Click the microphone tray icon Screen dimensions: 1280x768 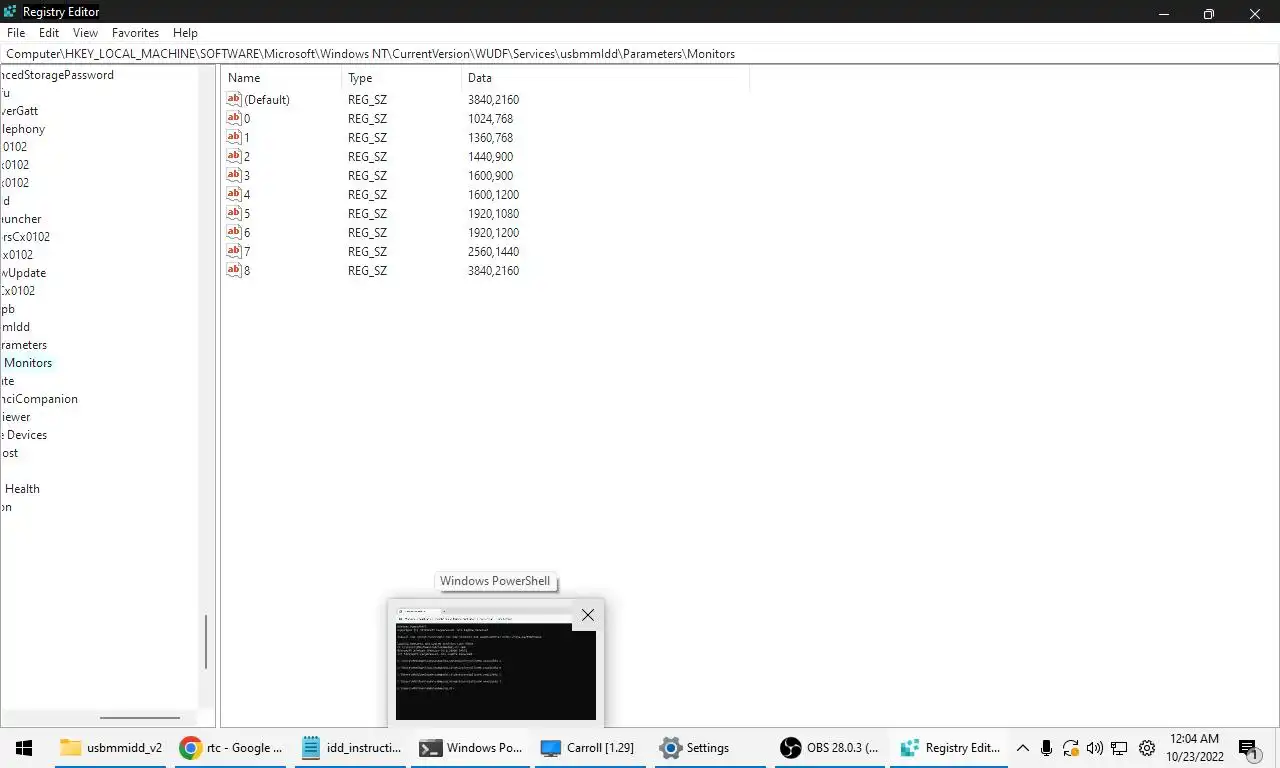1046,748
